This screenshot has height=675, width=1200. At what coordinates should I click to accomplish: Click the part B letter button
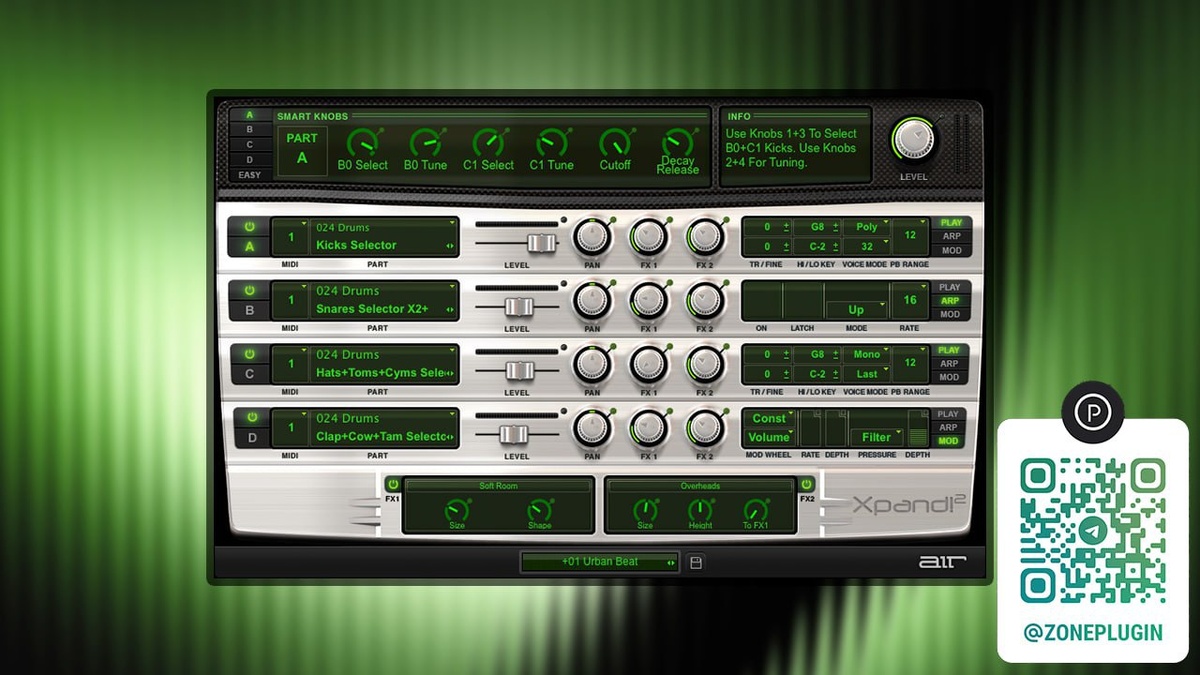pos(250,311)
